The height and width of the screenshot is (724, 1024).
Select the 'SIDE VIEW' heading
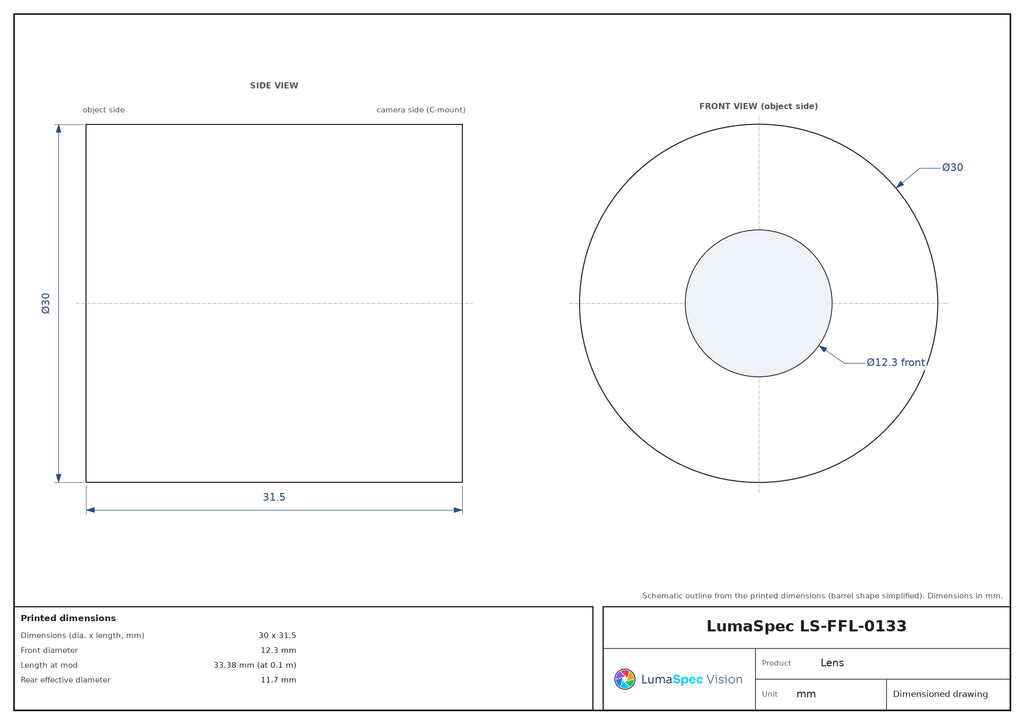pyautogui.click(x=274, y=86)
